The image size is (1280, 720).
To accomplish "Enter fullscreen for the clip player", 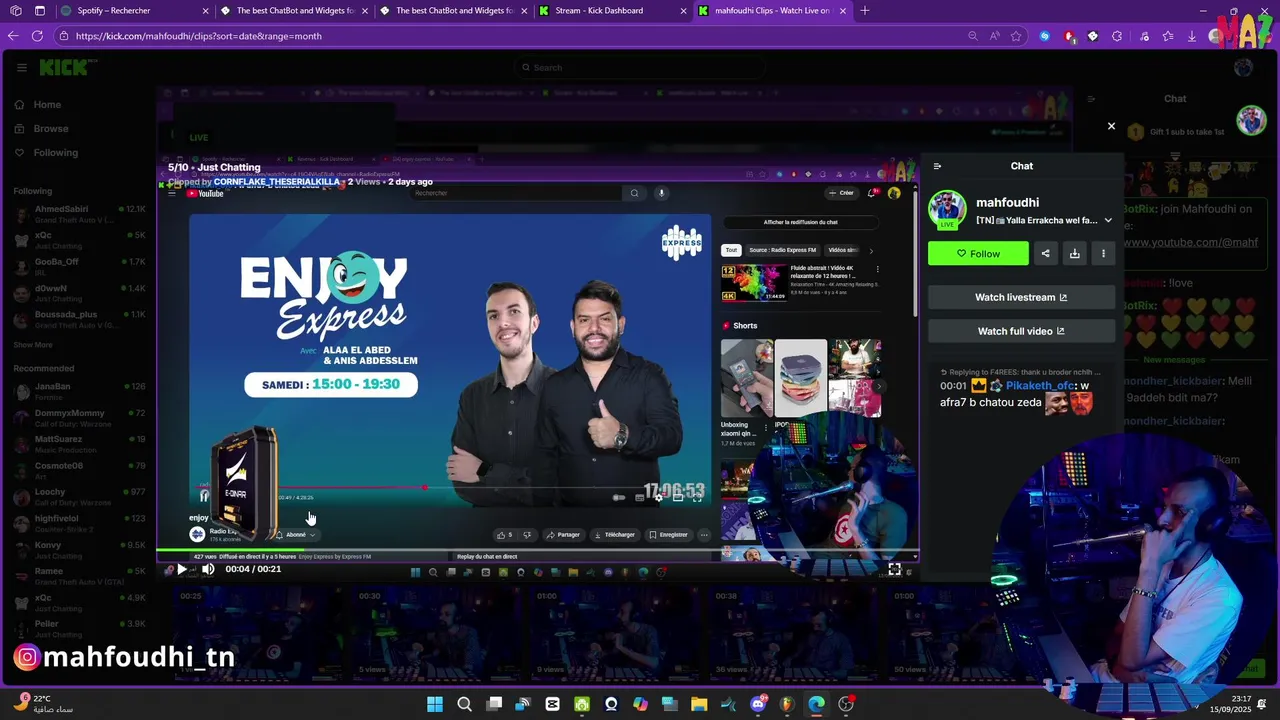I will (894, 569).
